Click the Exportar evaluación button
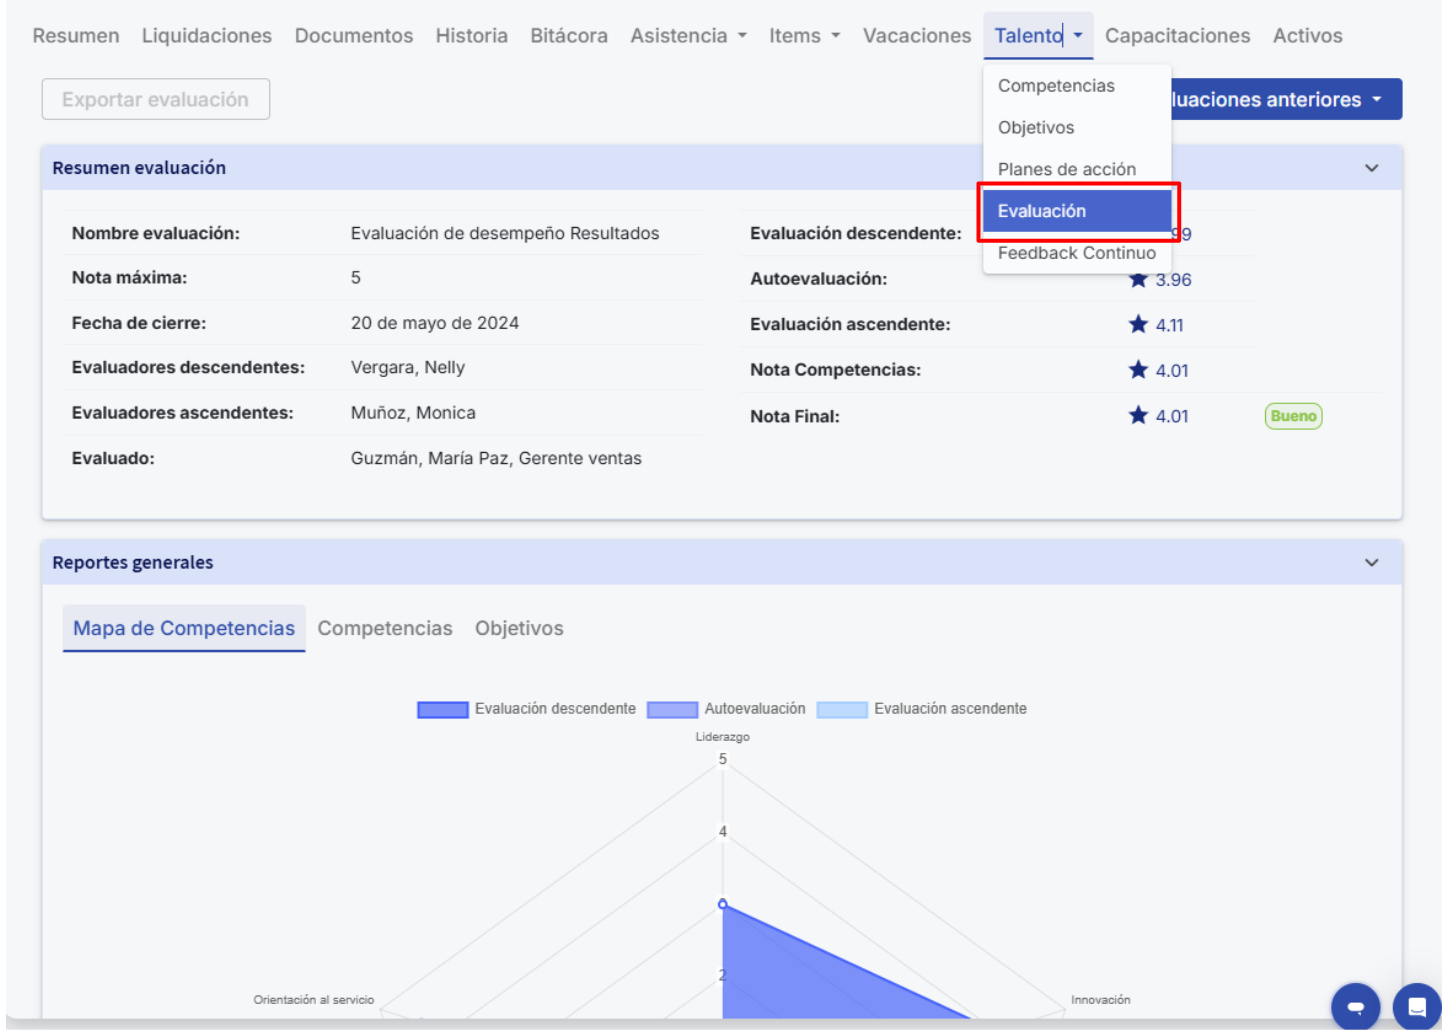The height and width of the screenshot is (1031, 1443). coord(156,100)
